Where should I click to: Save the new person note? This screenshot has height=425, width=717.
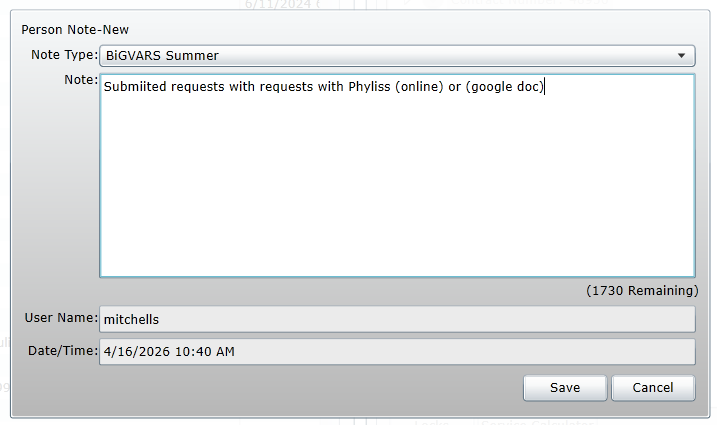(x=565, y=388)
